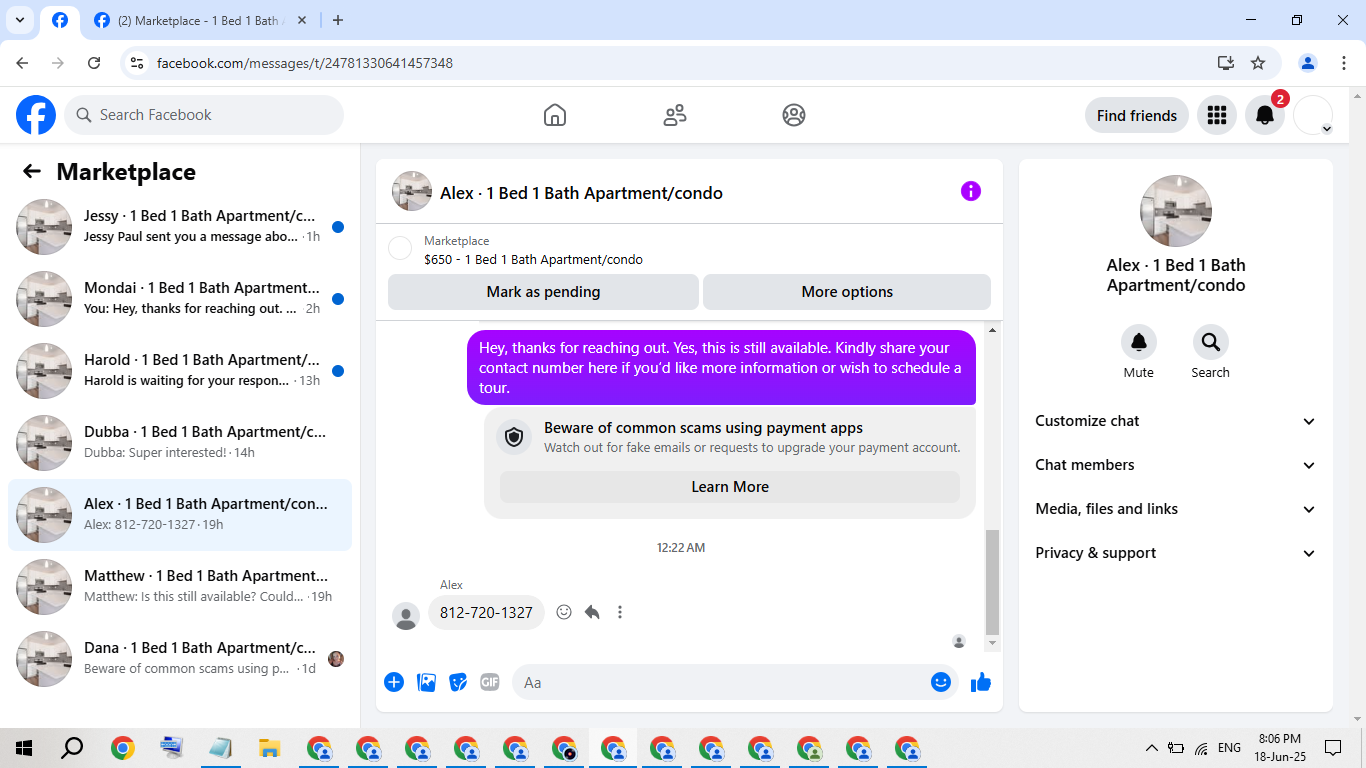Reply to the 812-720-1327 message

click(592, 612)
